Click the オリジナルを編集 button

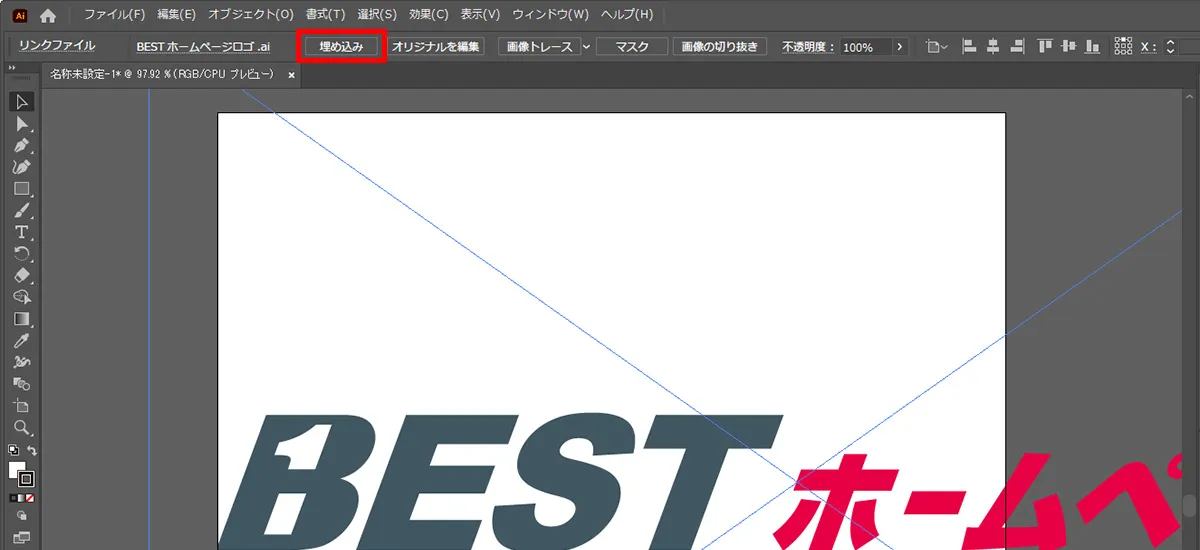(436, 47)
